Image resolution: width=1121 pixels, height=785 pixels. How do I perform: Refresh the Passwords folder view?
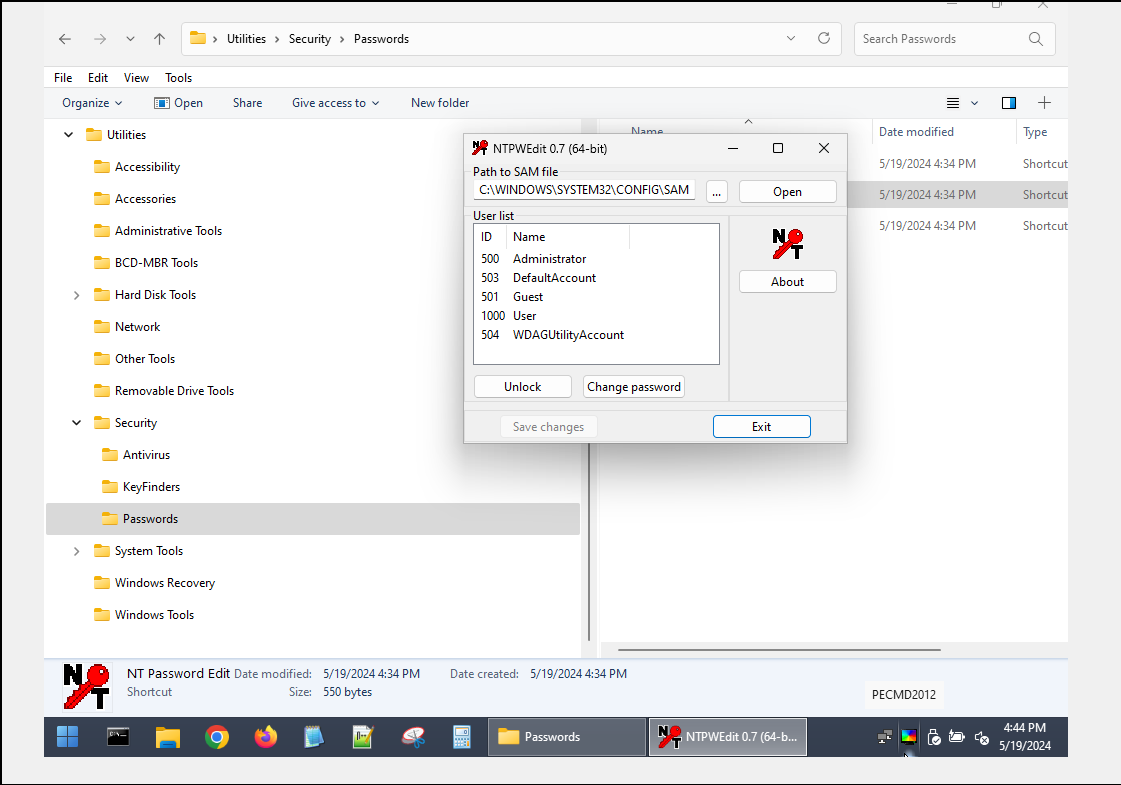tap(824, 39)
